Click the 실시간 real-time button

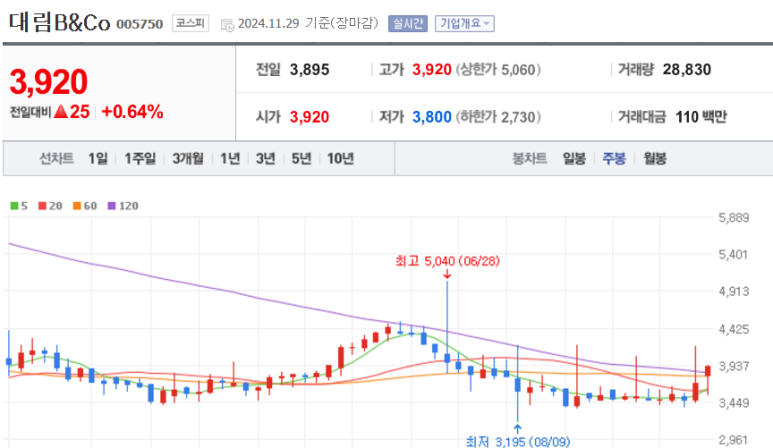click(x=408, y=24)
